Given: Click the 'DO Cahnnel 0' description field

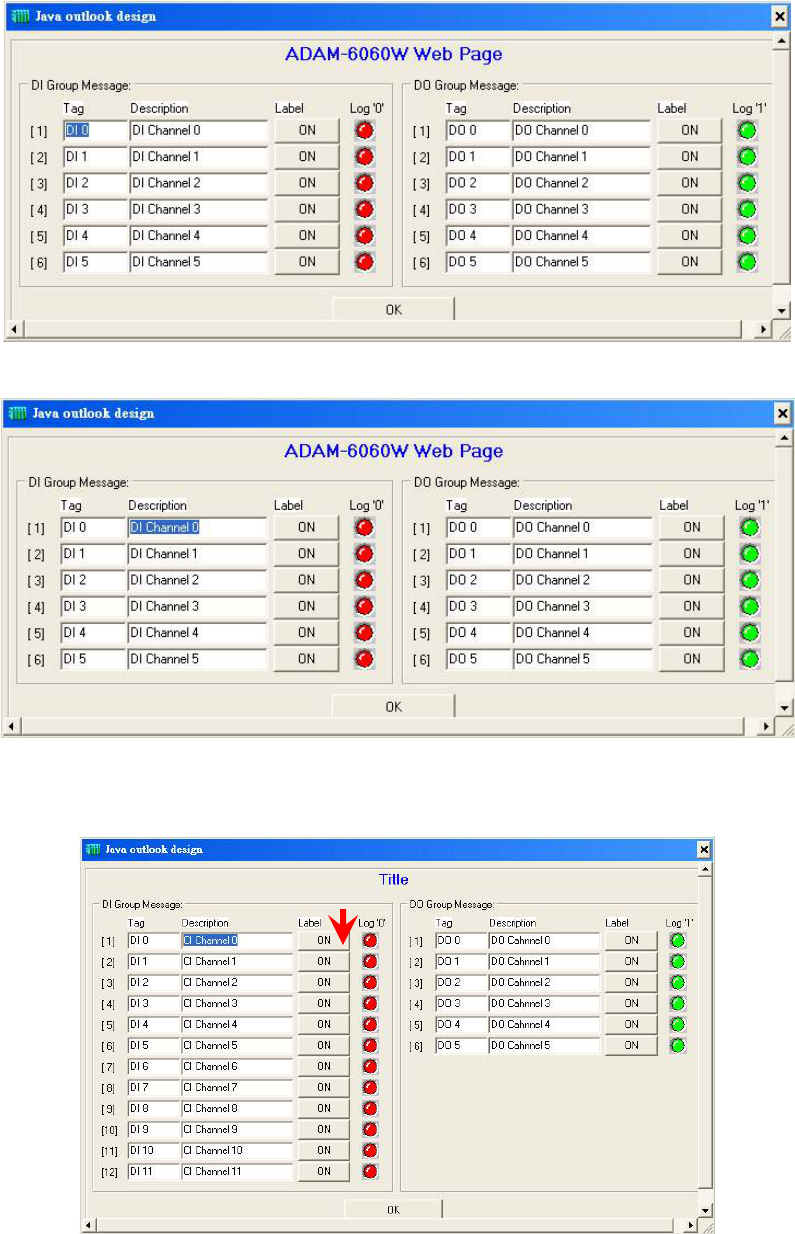Looking at the screenshot, I should pos(544,940).
